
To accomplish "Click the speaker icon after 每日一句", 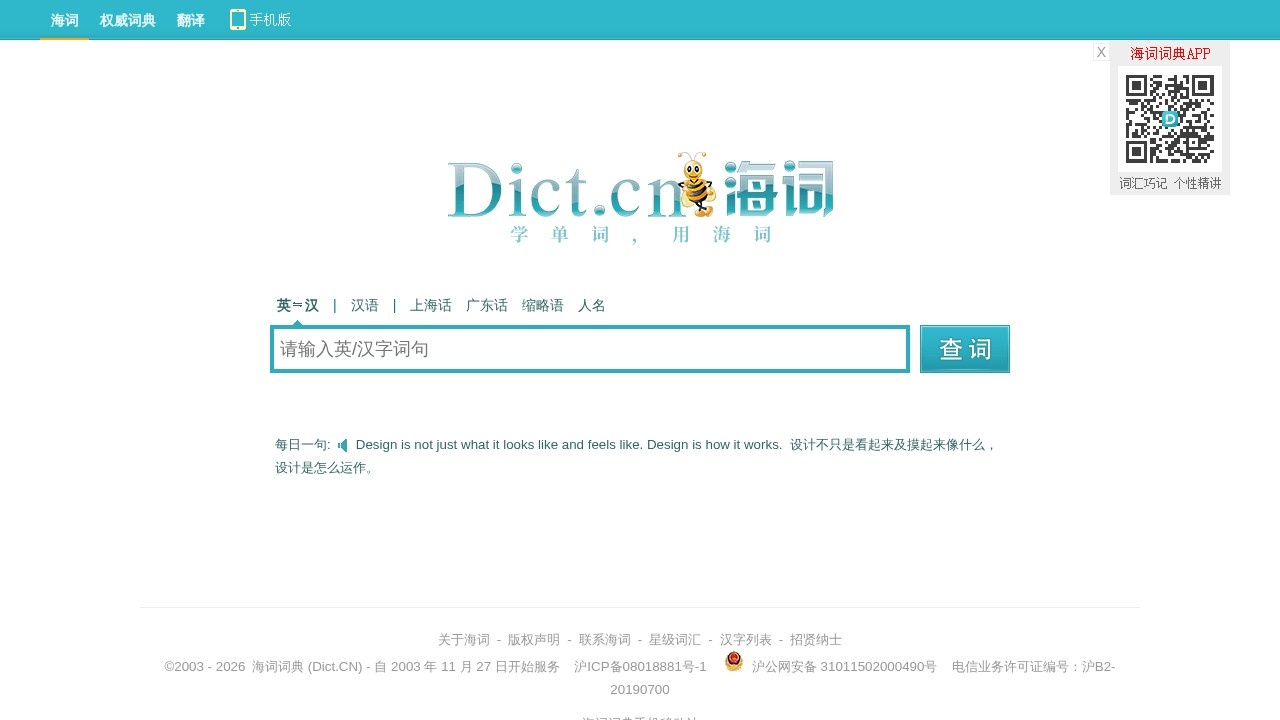I will coord(342,444).
